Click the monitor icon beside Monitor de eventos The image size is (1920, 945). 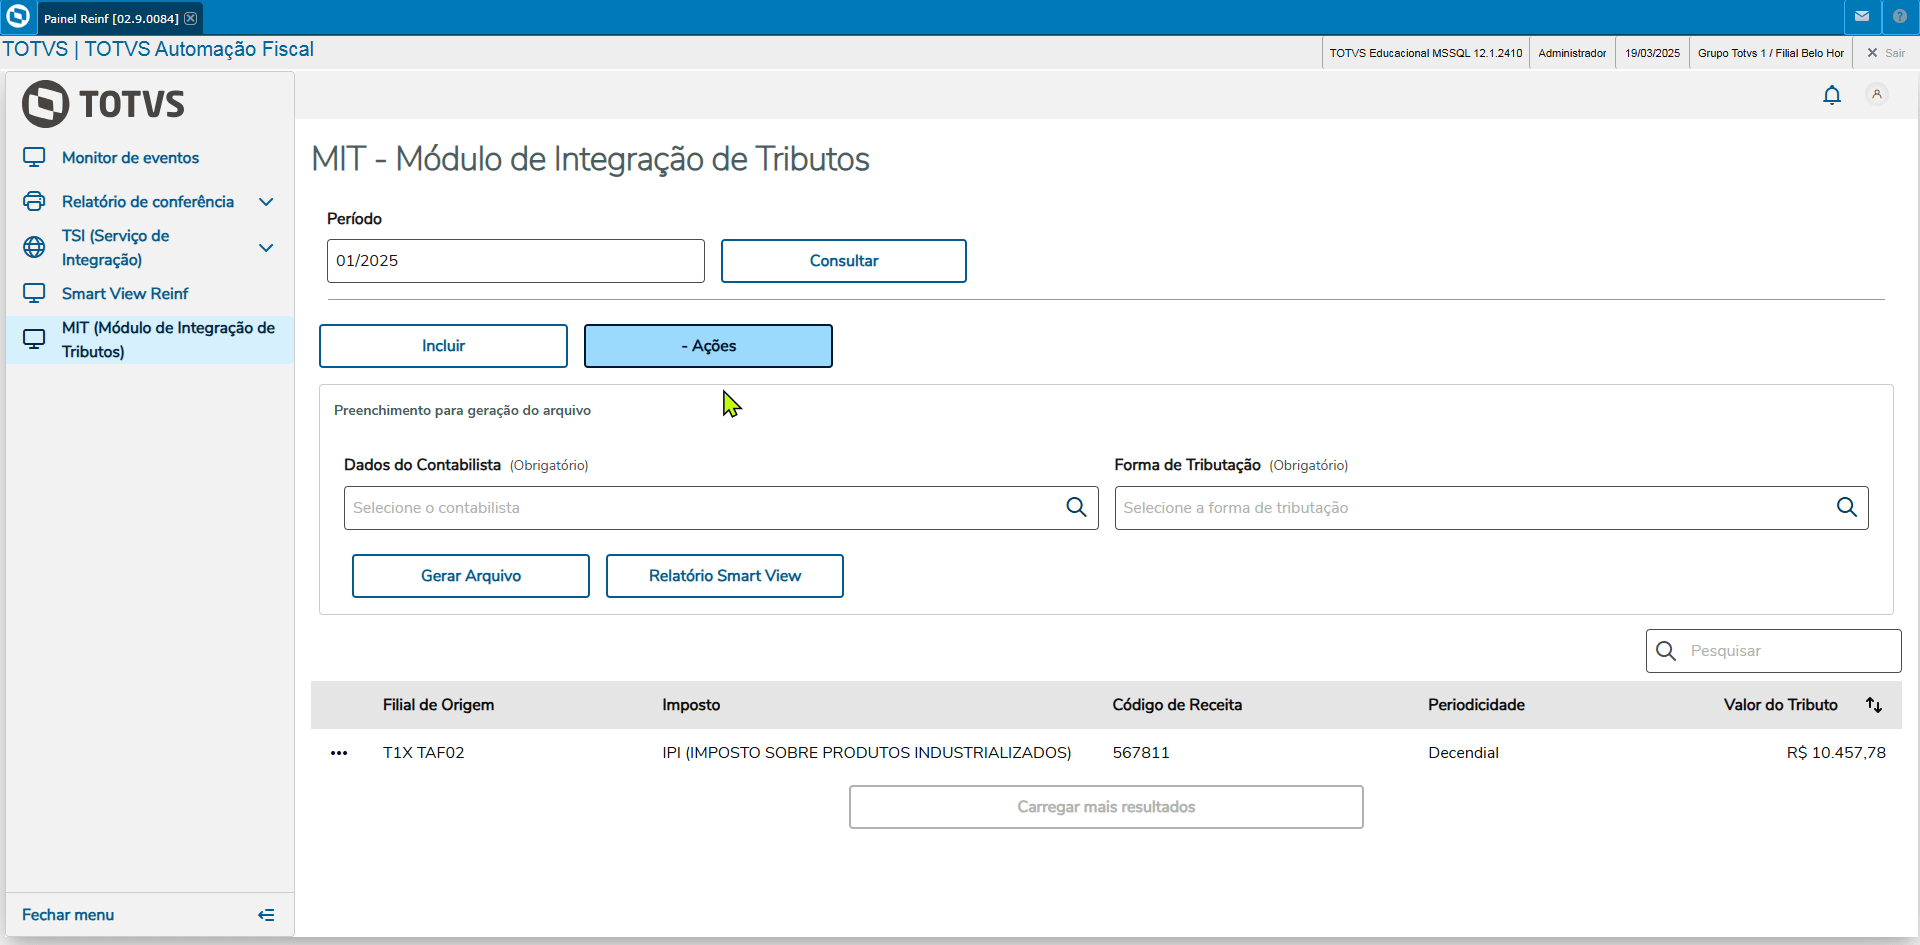click(34, 157)
